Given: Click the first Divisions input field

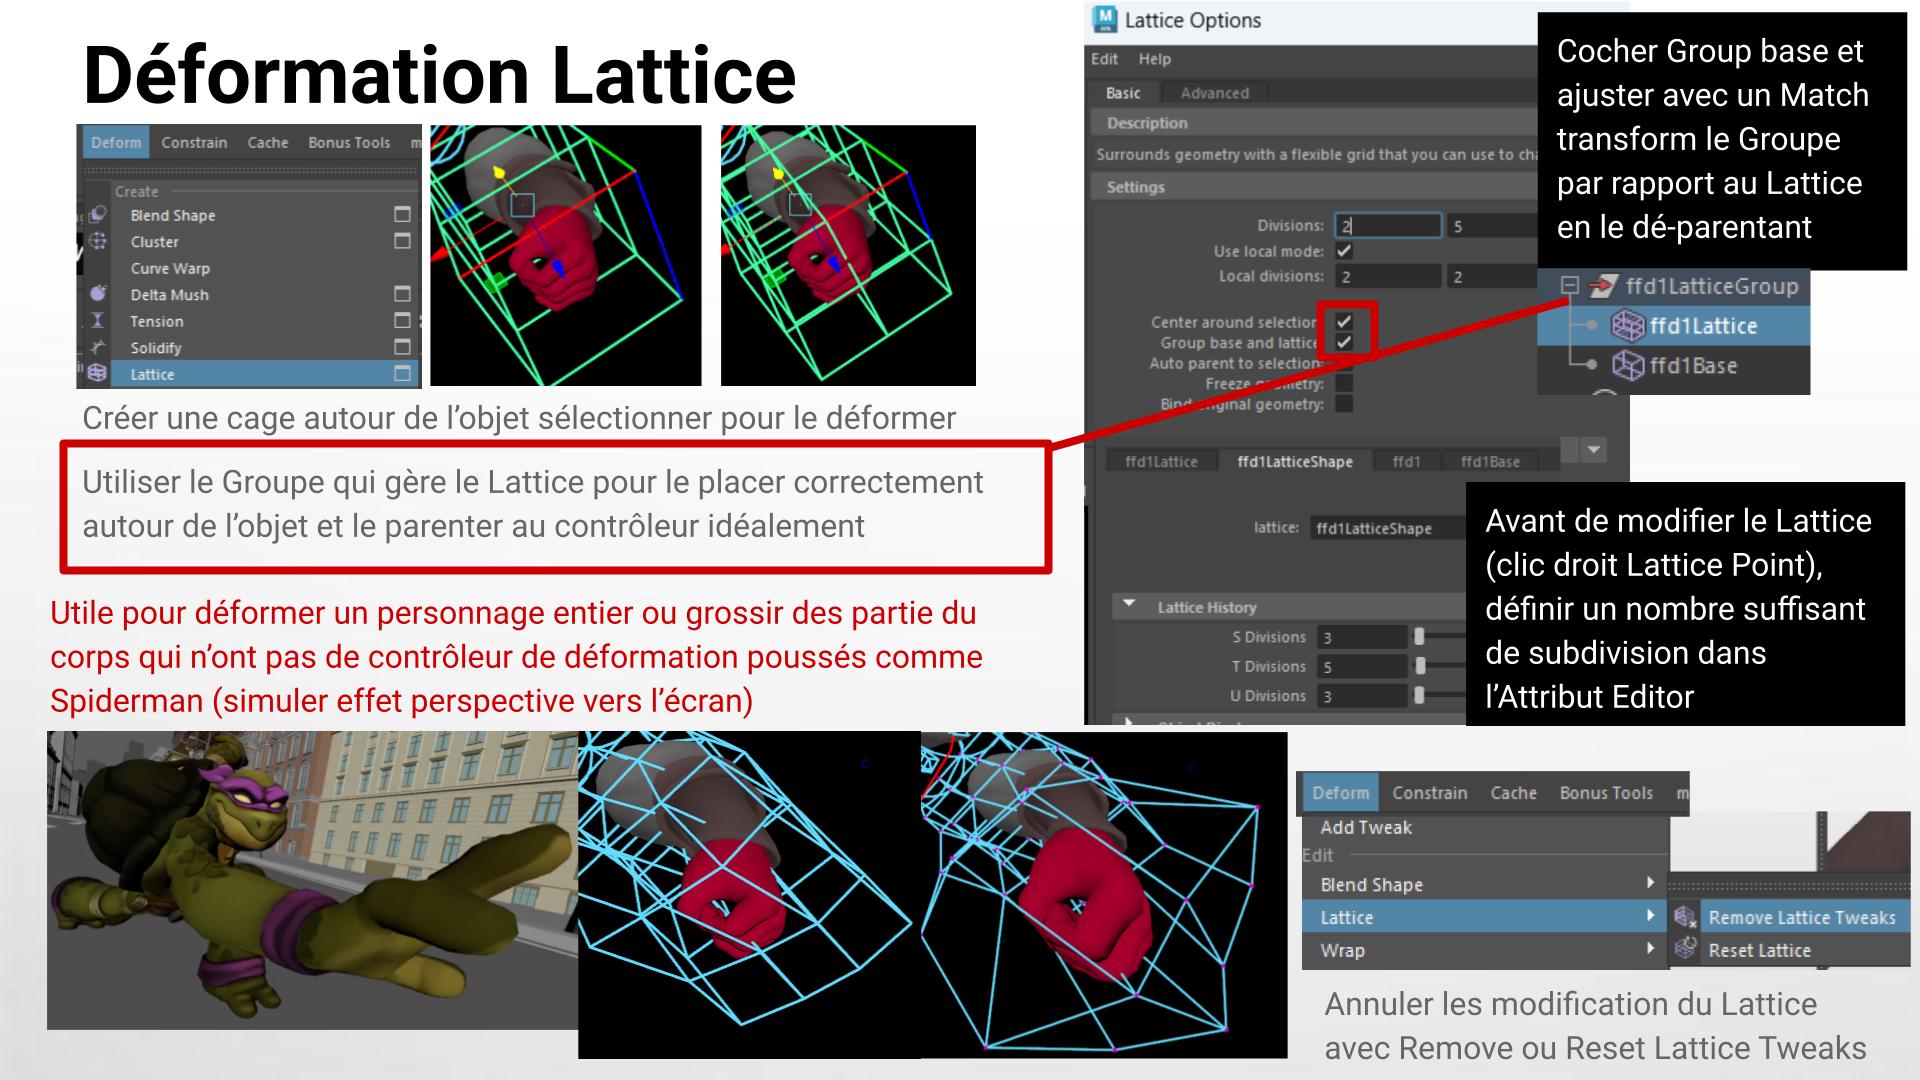Looking at the screenshot, I should point(1388,226).
